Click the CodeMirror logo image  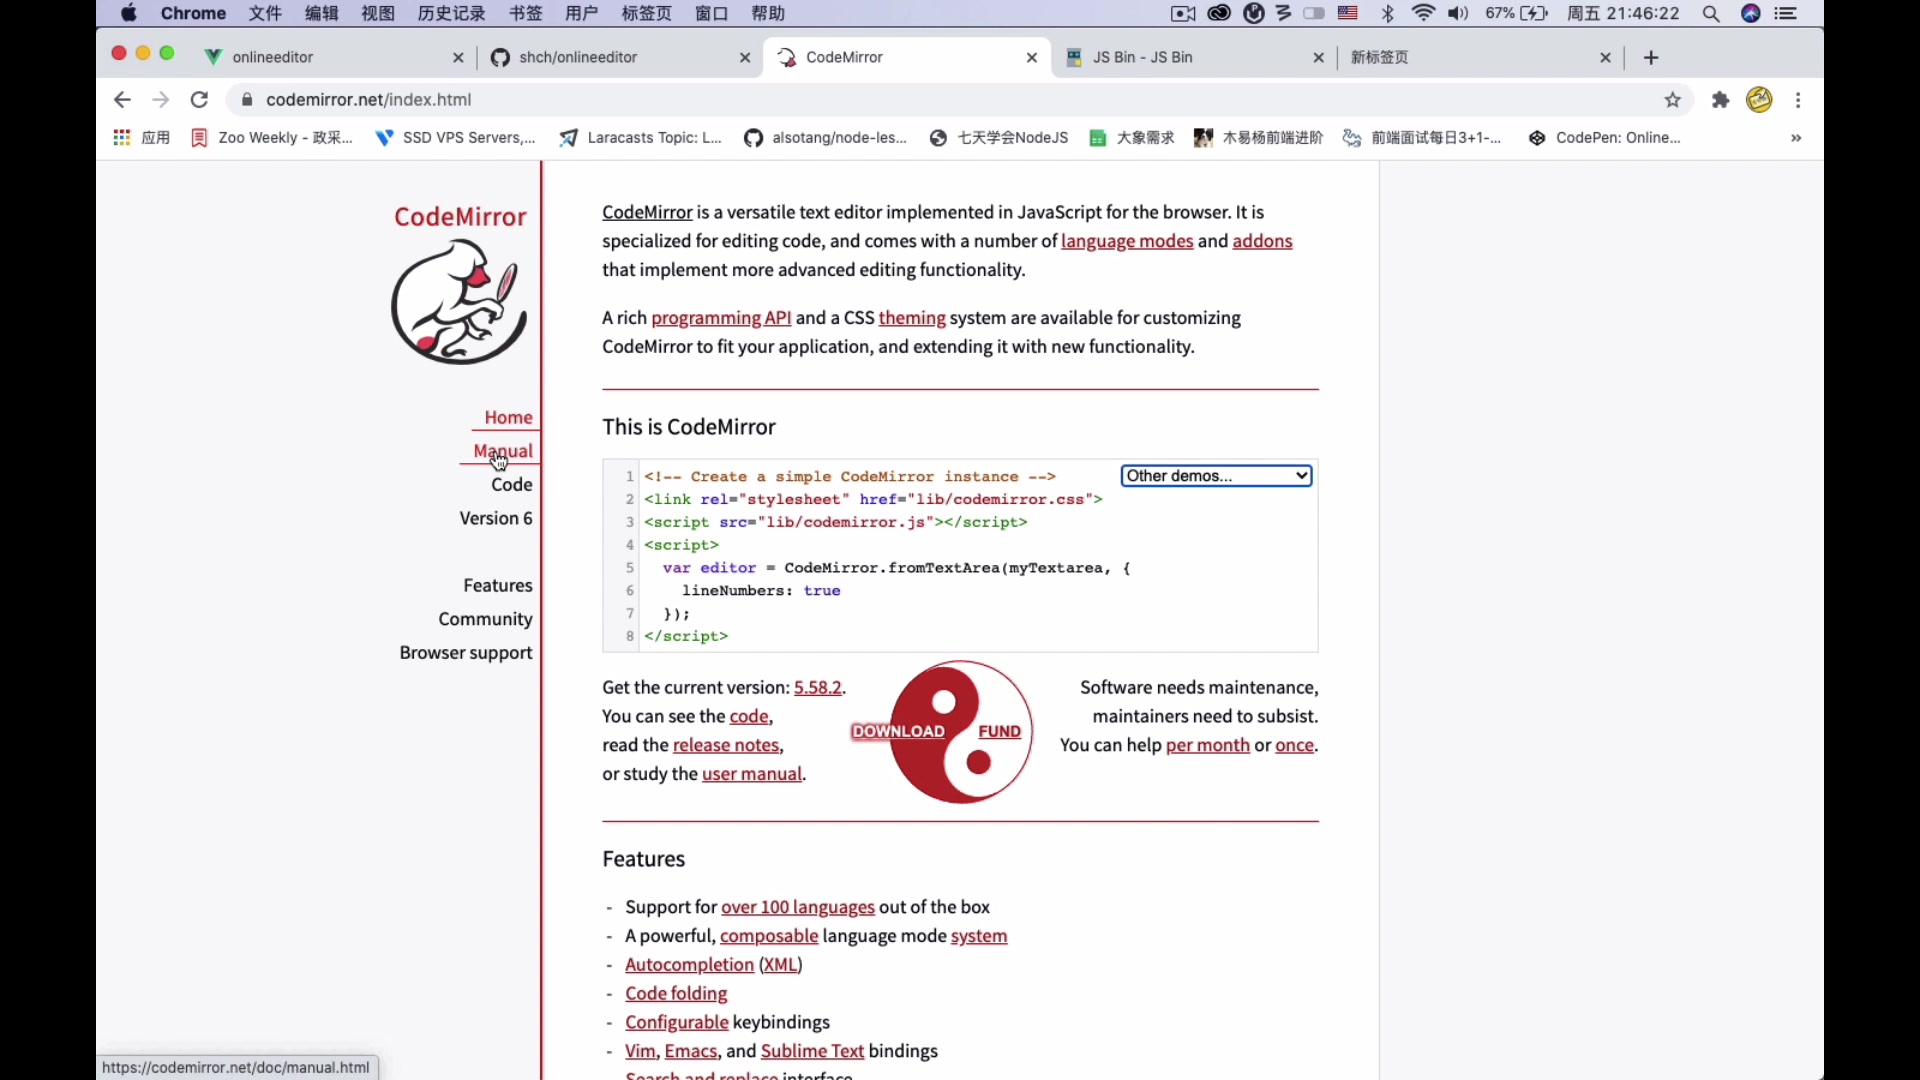[x=459, y=302]
